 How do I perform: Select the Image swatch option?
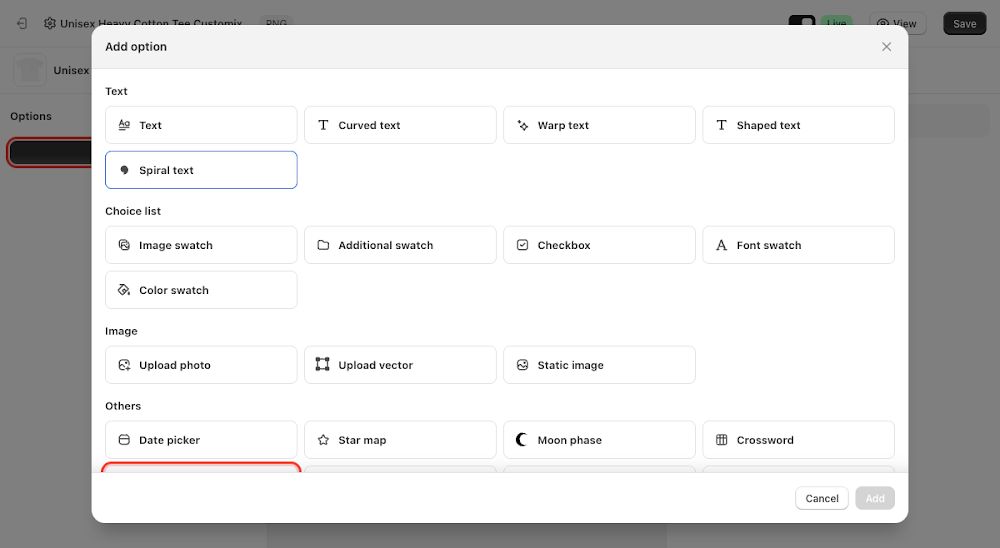point(201,245)
